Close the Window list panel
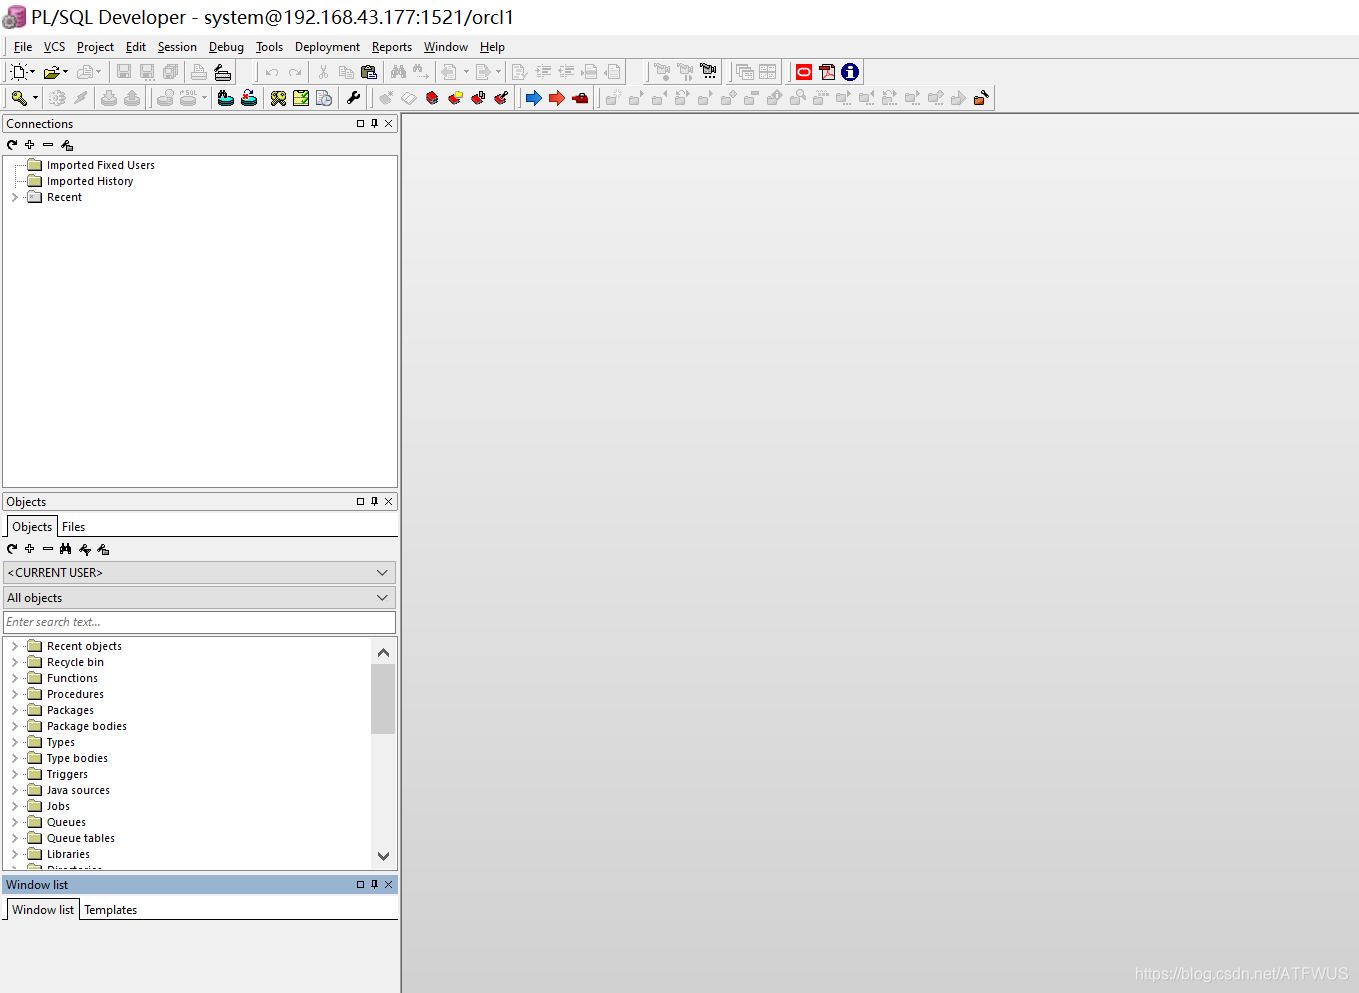The image size is (1359, 993). click(x=389, y=885)
